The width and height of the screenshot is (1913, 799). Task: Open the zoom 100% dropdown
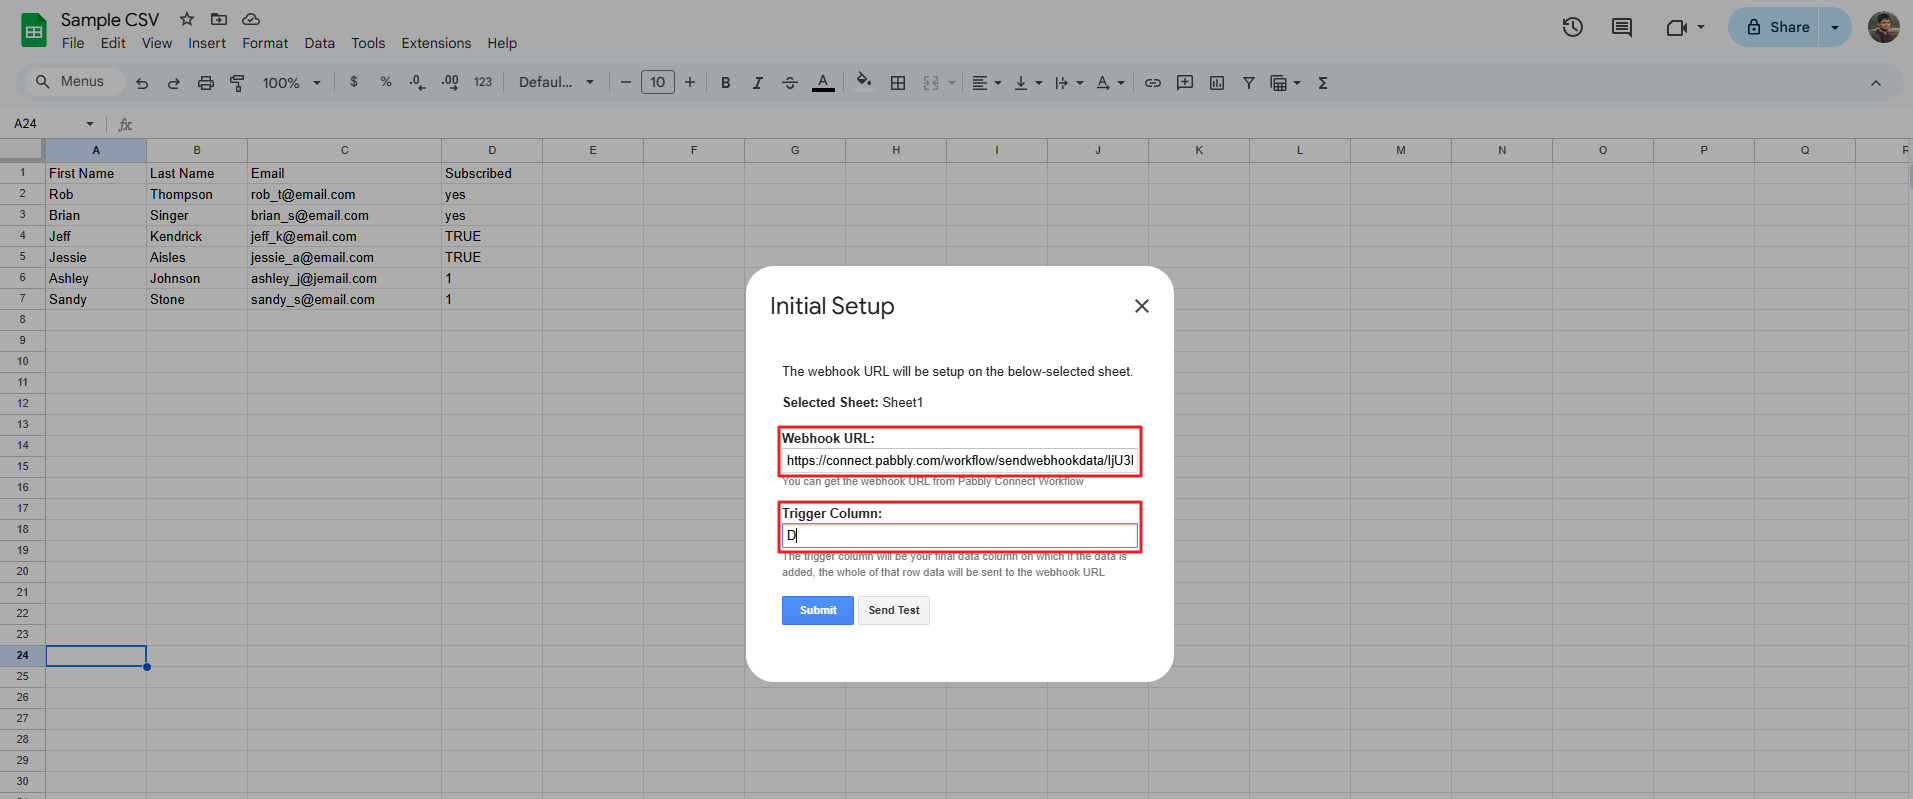click(291, 83)
